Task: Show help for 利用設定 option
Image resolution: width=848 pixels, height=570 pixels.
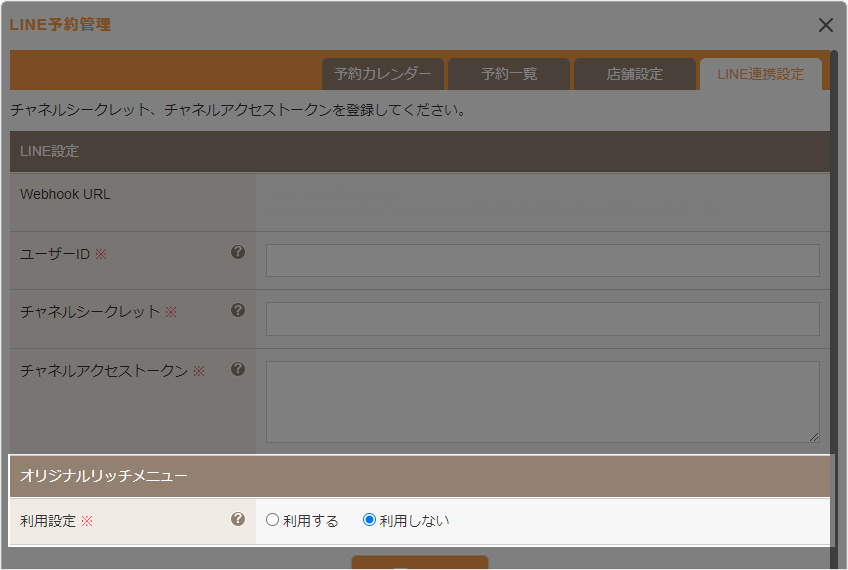Action: click(x=238, y=519)
